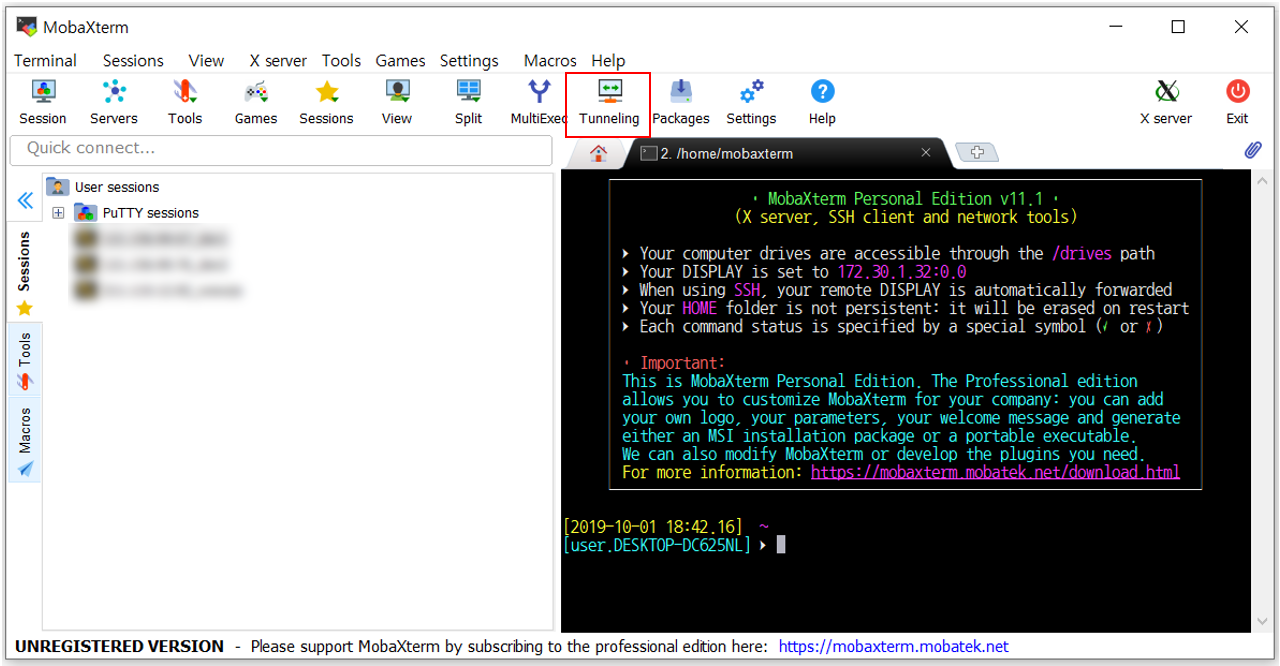Screen dimensions: 1280x666
Task: Open the Tunneling toolbar icon
Action: click(x=609, y=103)
